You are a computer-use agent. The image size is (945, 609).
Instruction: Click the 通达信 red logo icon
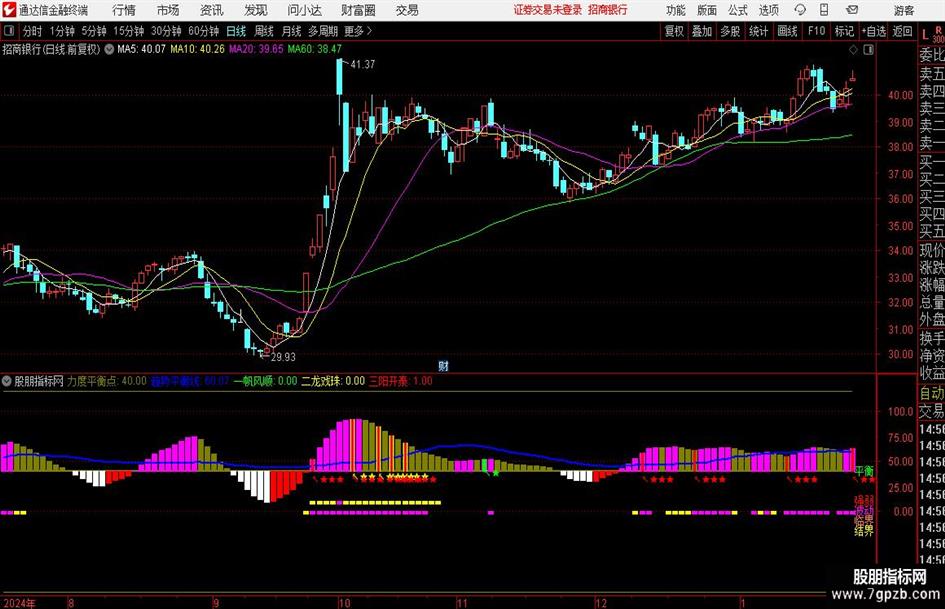tap(9, 10)
